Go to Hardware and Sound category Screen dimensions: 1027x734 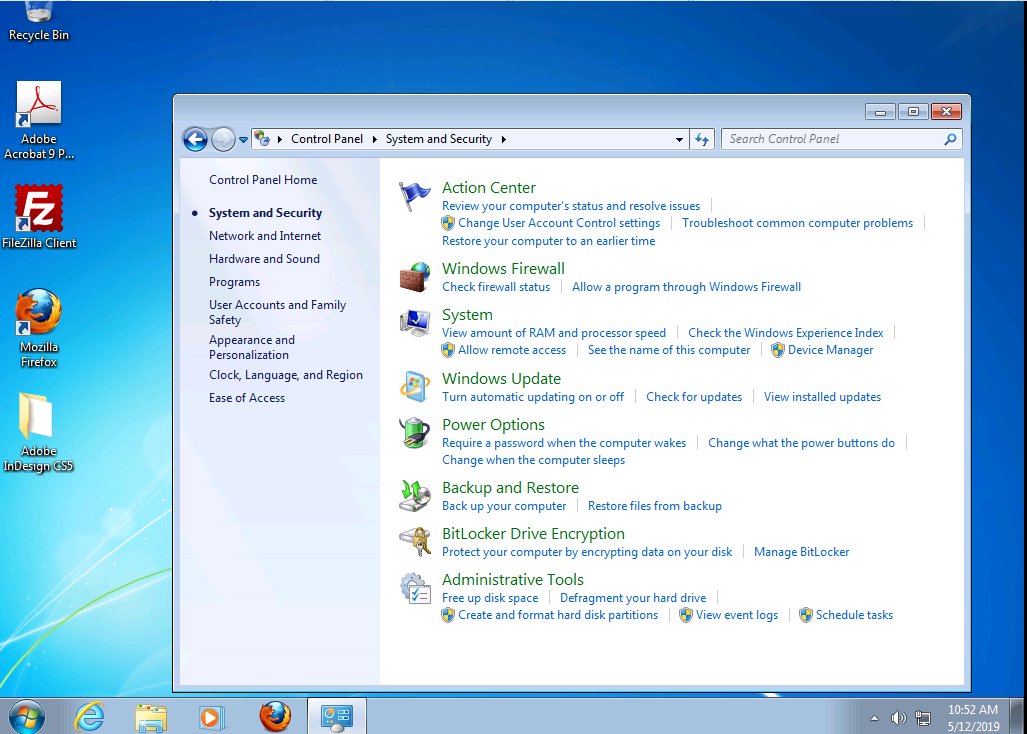[x=264, y=259]
